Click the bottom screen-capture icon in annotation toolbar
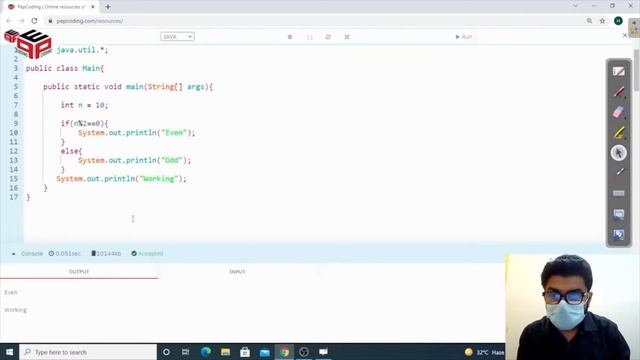The image size is (640, 360). coord(619,235)
